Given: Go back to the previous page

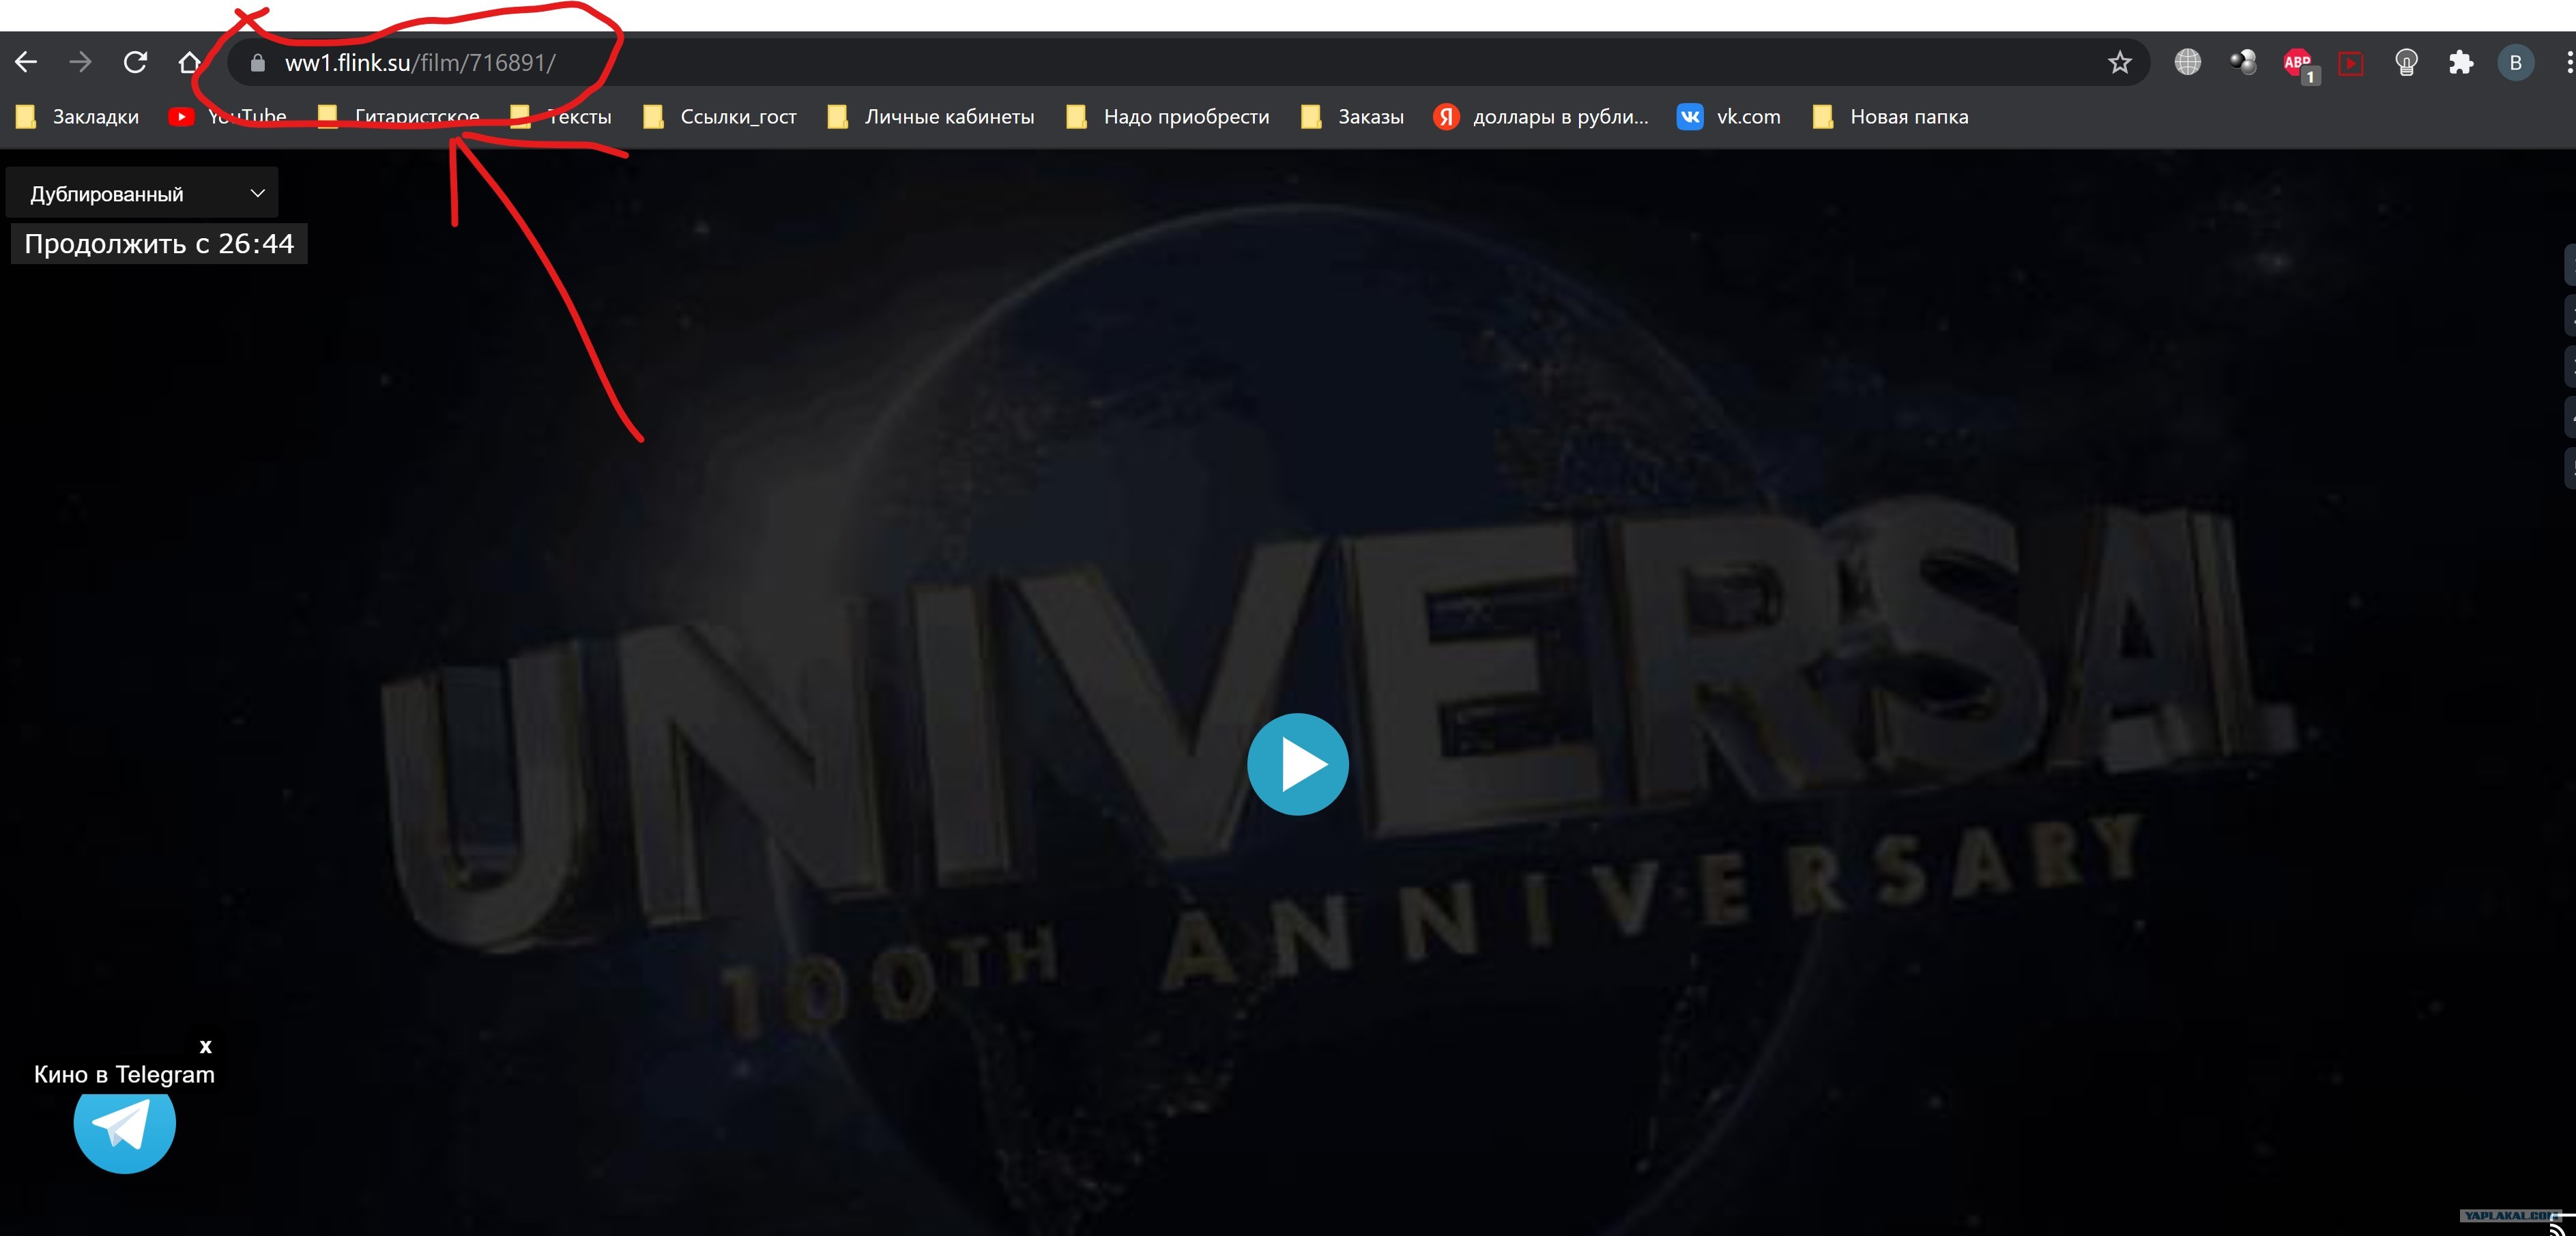Looking at the screenshot, I should tap(26, 63).
